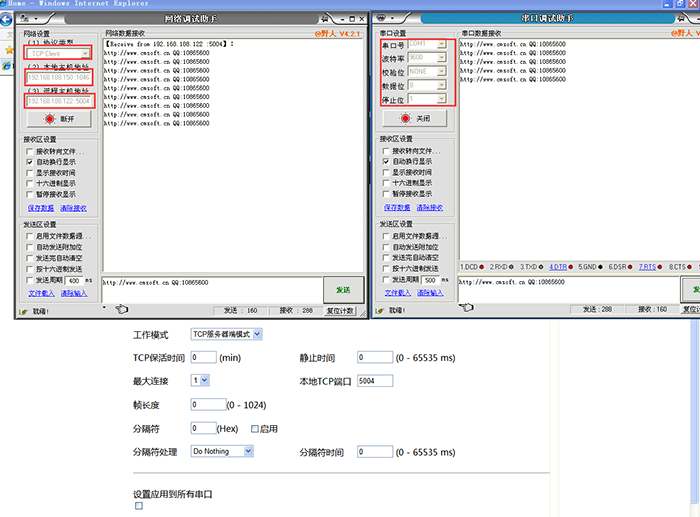The width and height of the screenshot is (700, 517).
Task: Check the 启用 delimiter checkbox
Action: [x=255, y=428]
